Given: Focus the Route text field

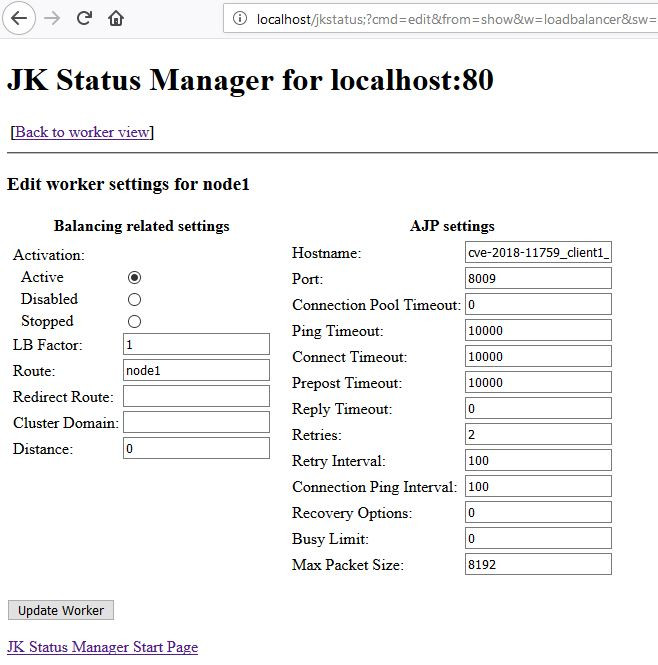Looking at the screenshot, I should [196, 370].
